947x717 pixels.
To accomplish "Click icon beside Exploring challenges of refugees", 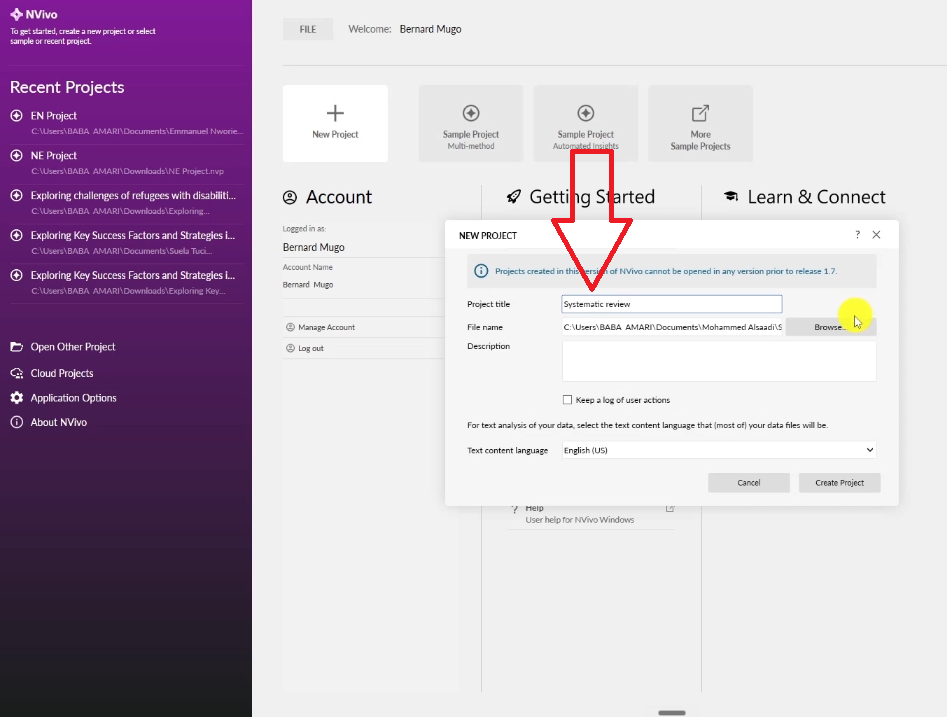I will 16,195.
